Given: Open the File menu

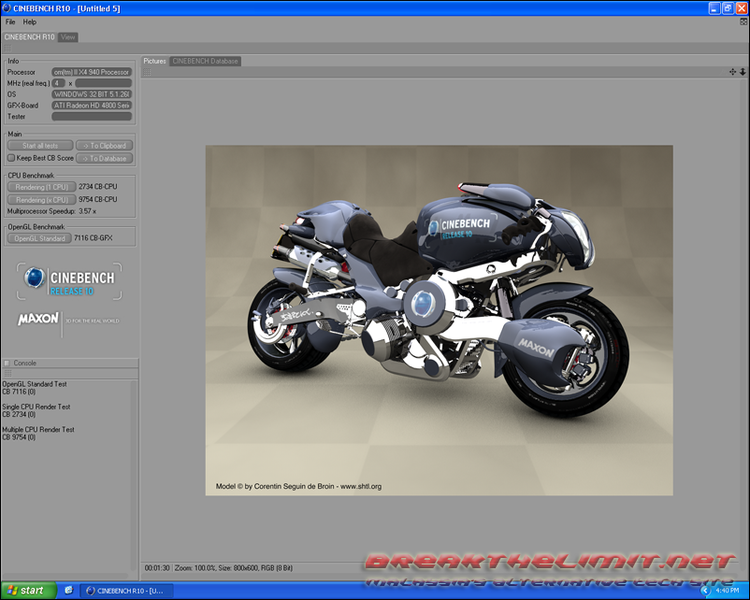Looking at the screenshot, I should [x=10, y=22].
